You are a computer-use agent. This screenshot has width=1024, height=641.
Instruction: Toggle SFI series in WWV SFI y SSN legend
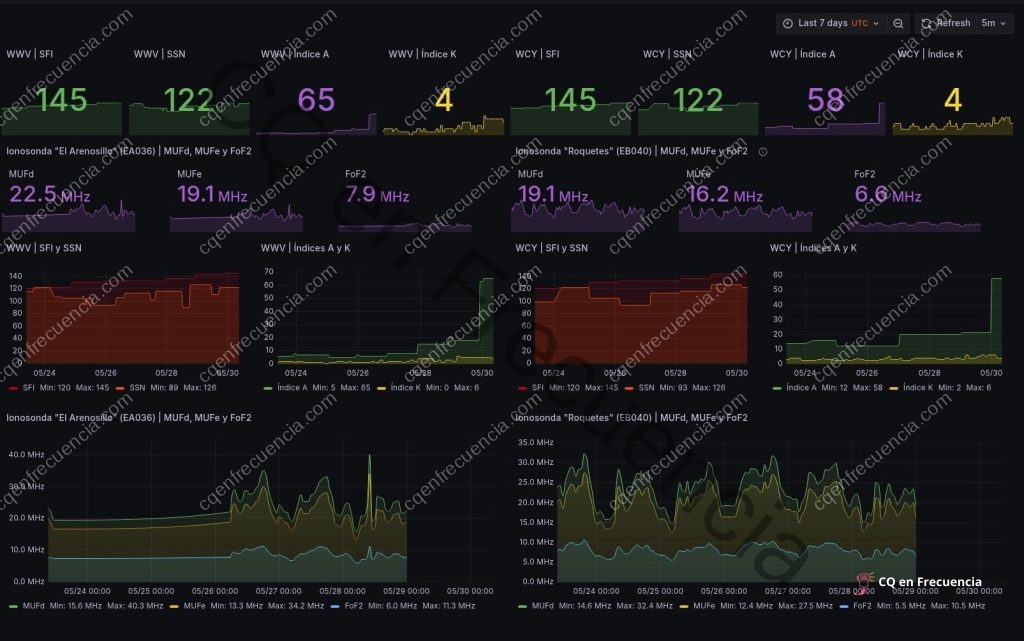pyautogui.click(x=36, y=387)
